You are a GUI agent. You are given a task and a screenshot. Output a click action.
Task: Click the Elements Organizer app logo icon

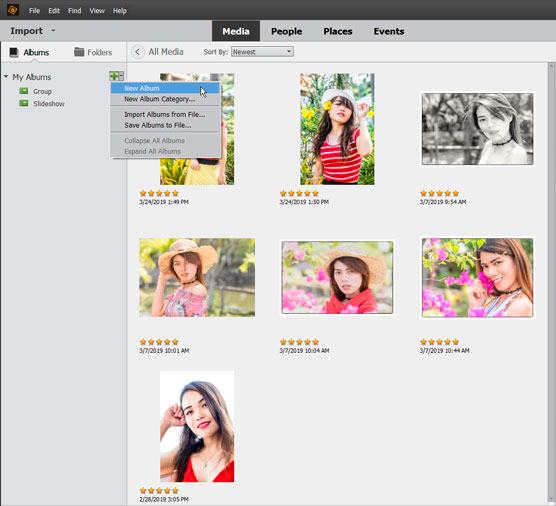(13, 10)
